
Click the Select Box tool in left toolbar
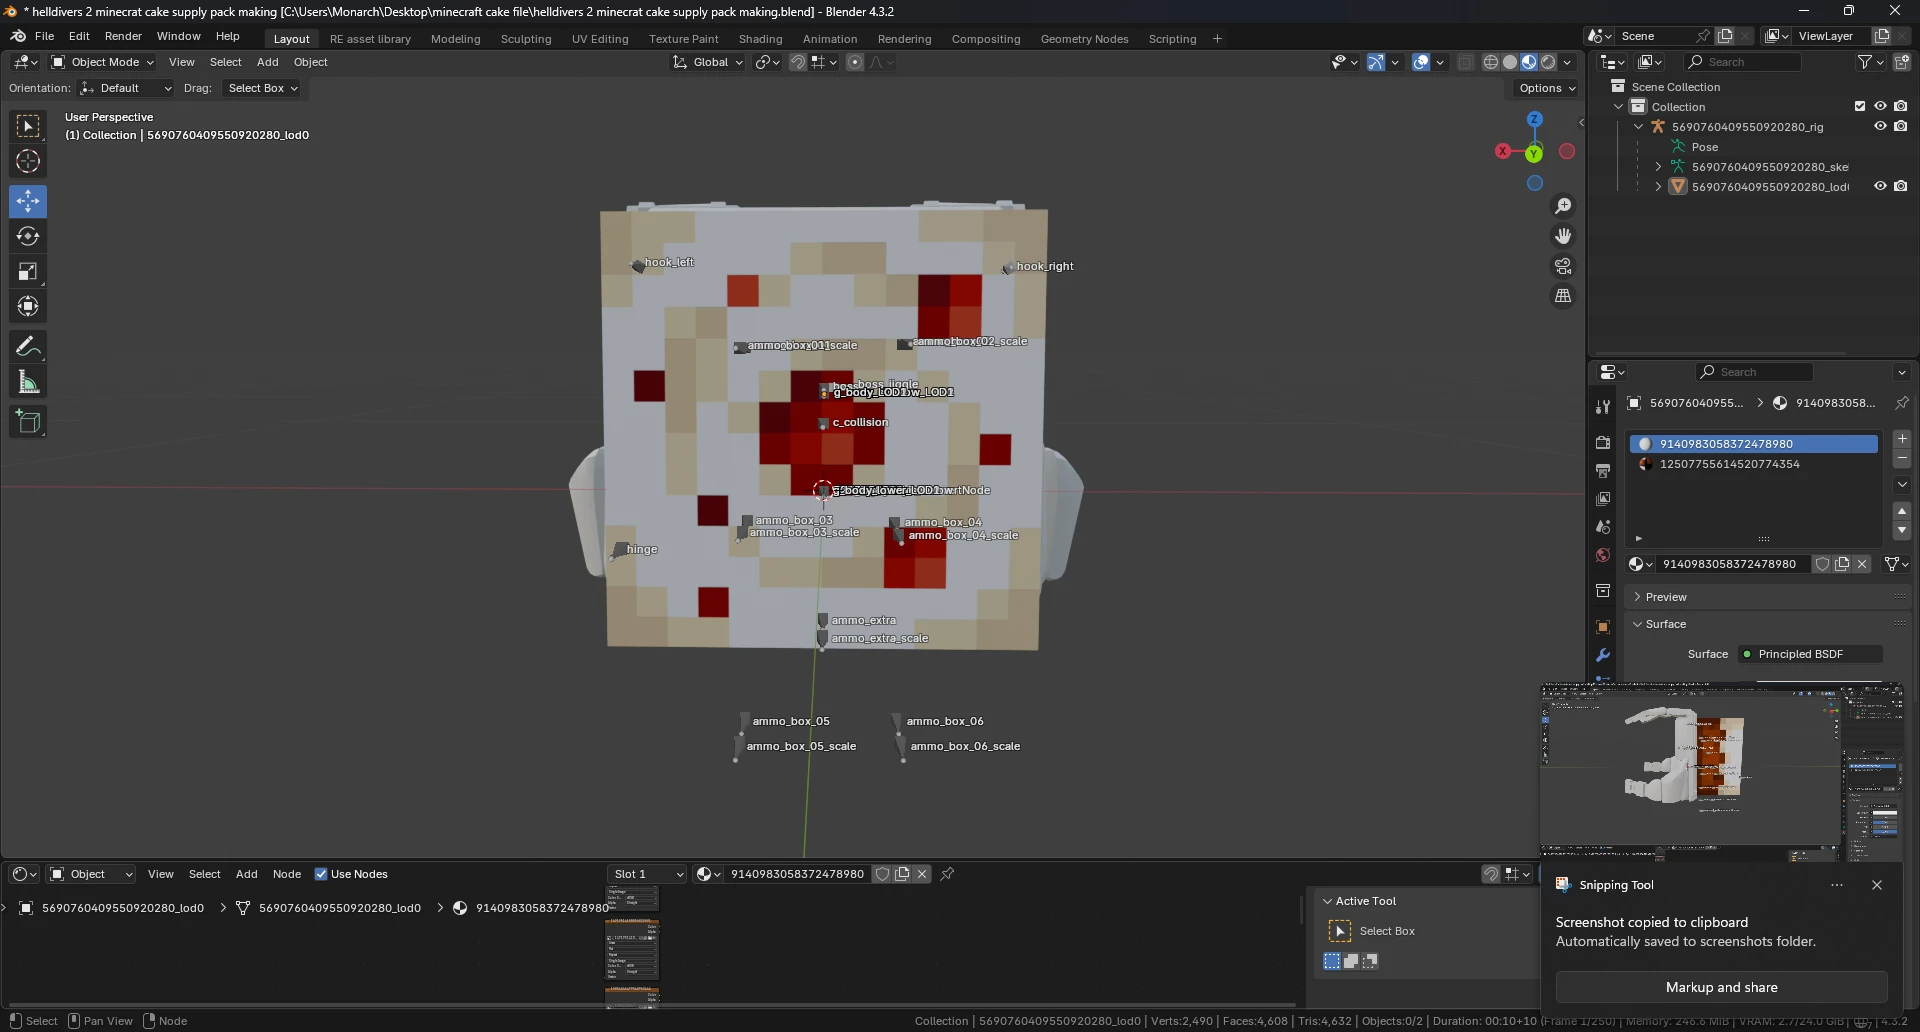tap(28, 126)
